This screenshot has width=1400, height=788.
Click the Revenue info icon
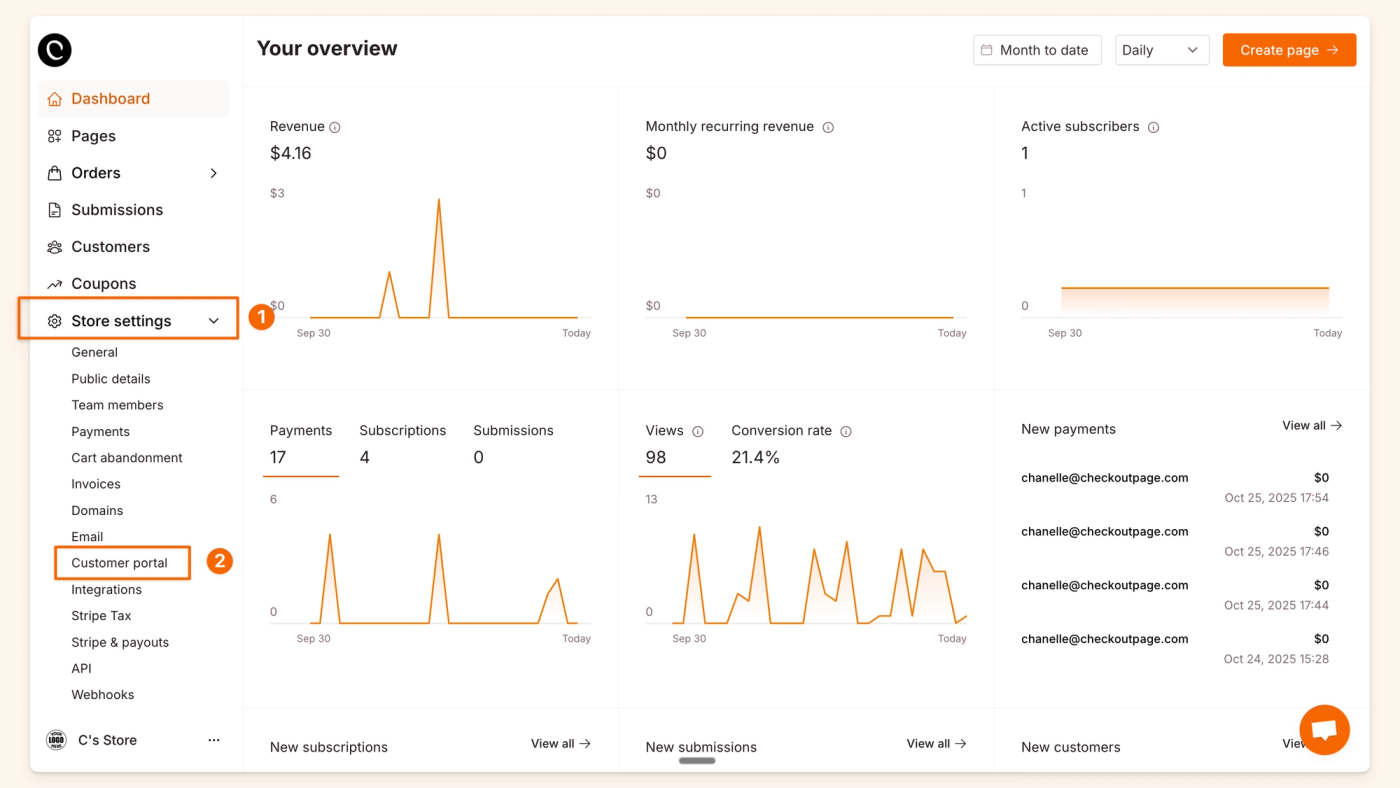pyautogui.click(x=335, y=127)
